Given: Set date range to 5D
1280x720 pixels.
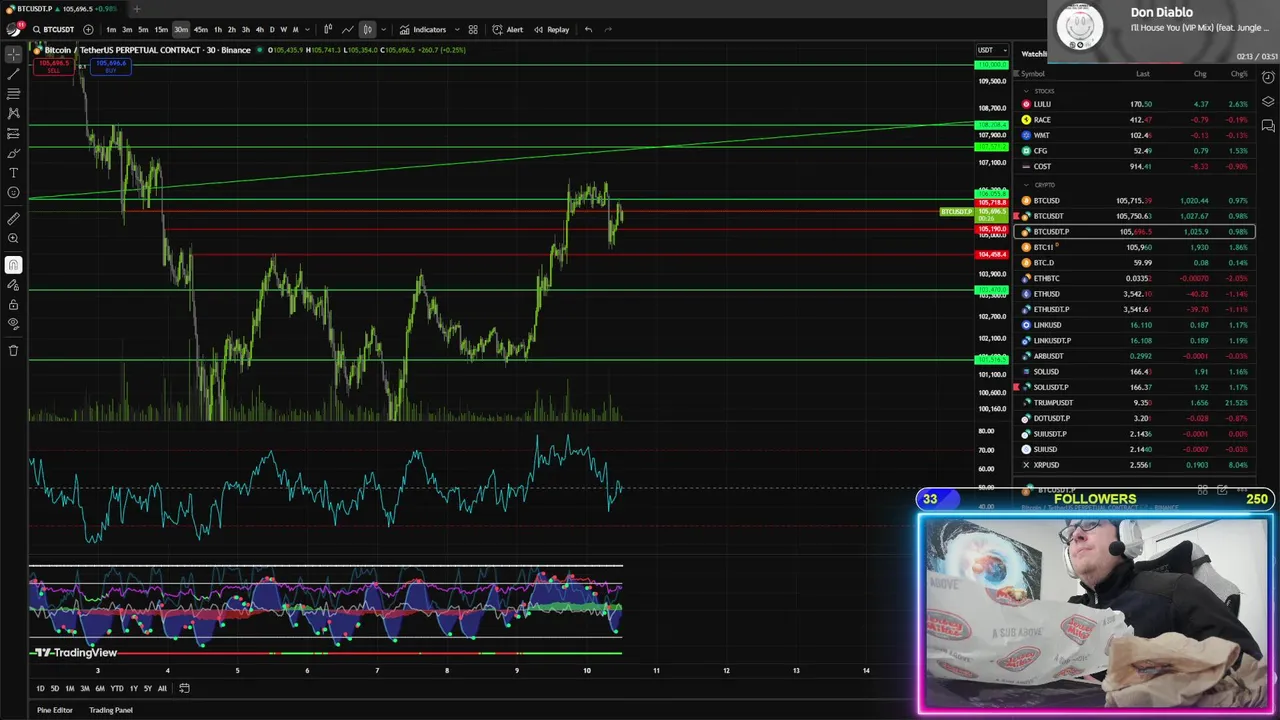Looking at the screenshot, I should pyautogui.click(x=55, y=688).
